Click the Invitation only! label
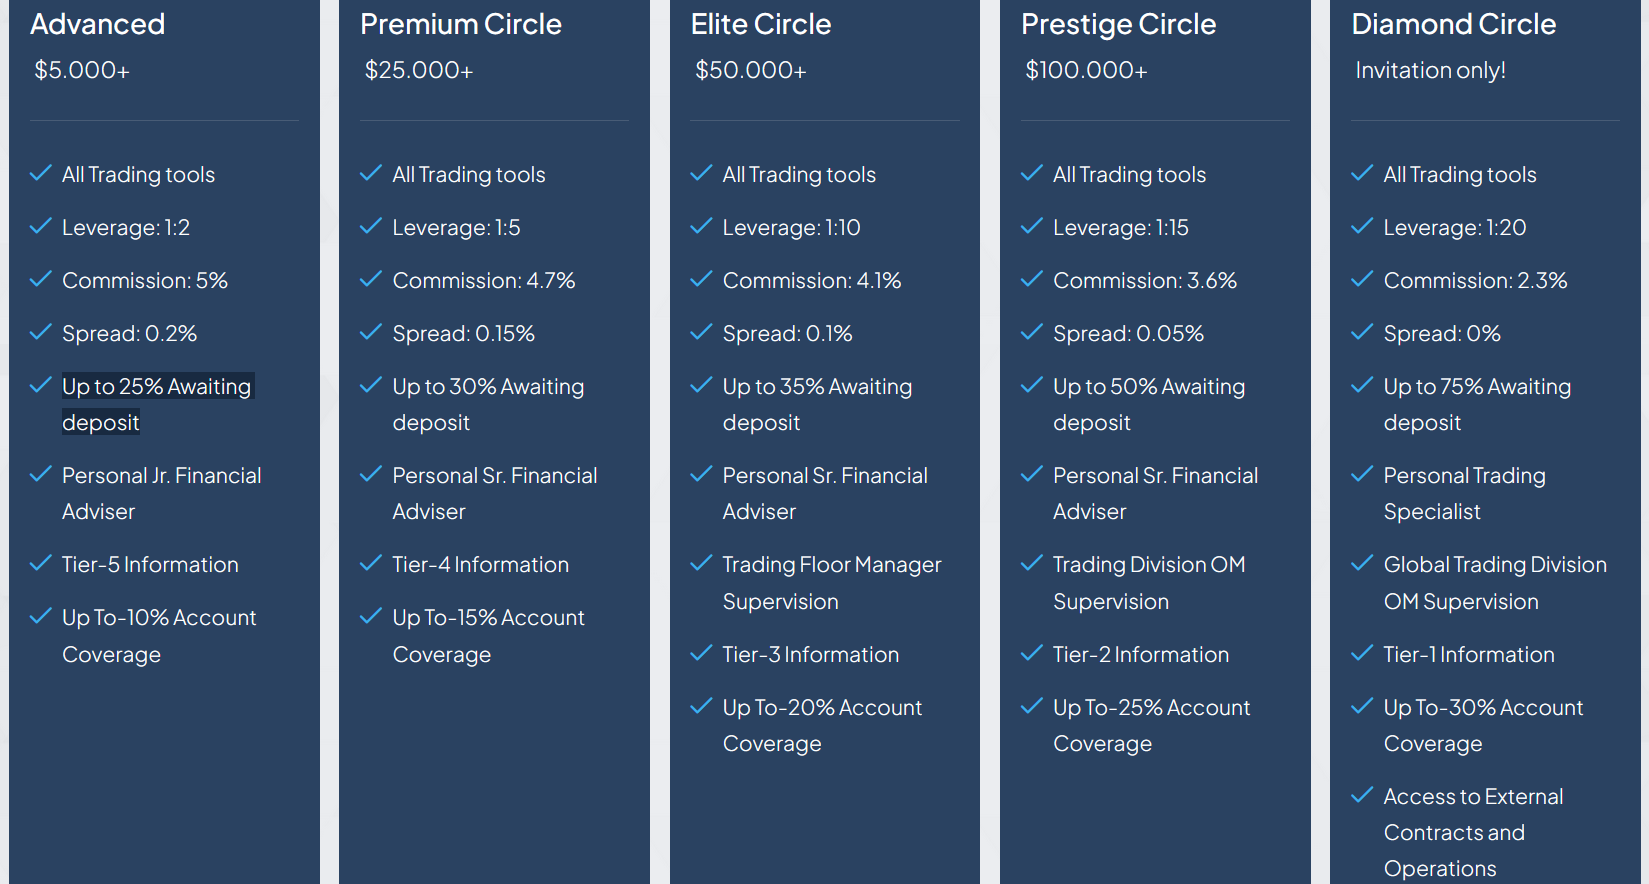Viewport: 1649px width, 884px height. click(1430, 70)
